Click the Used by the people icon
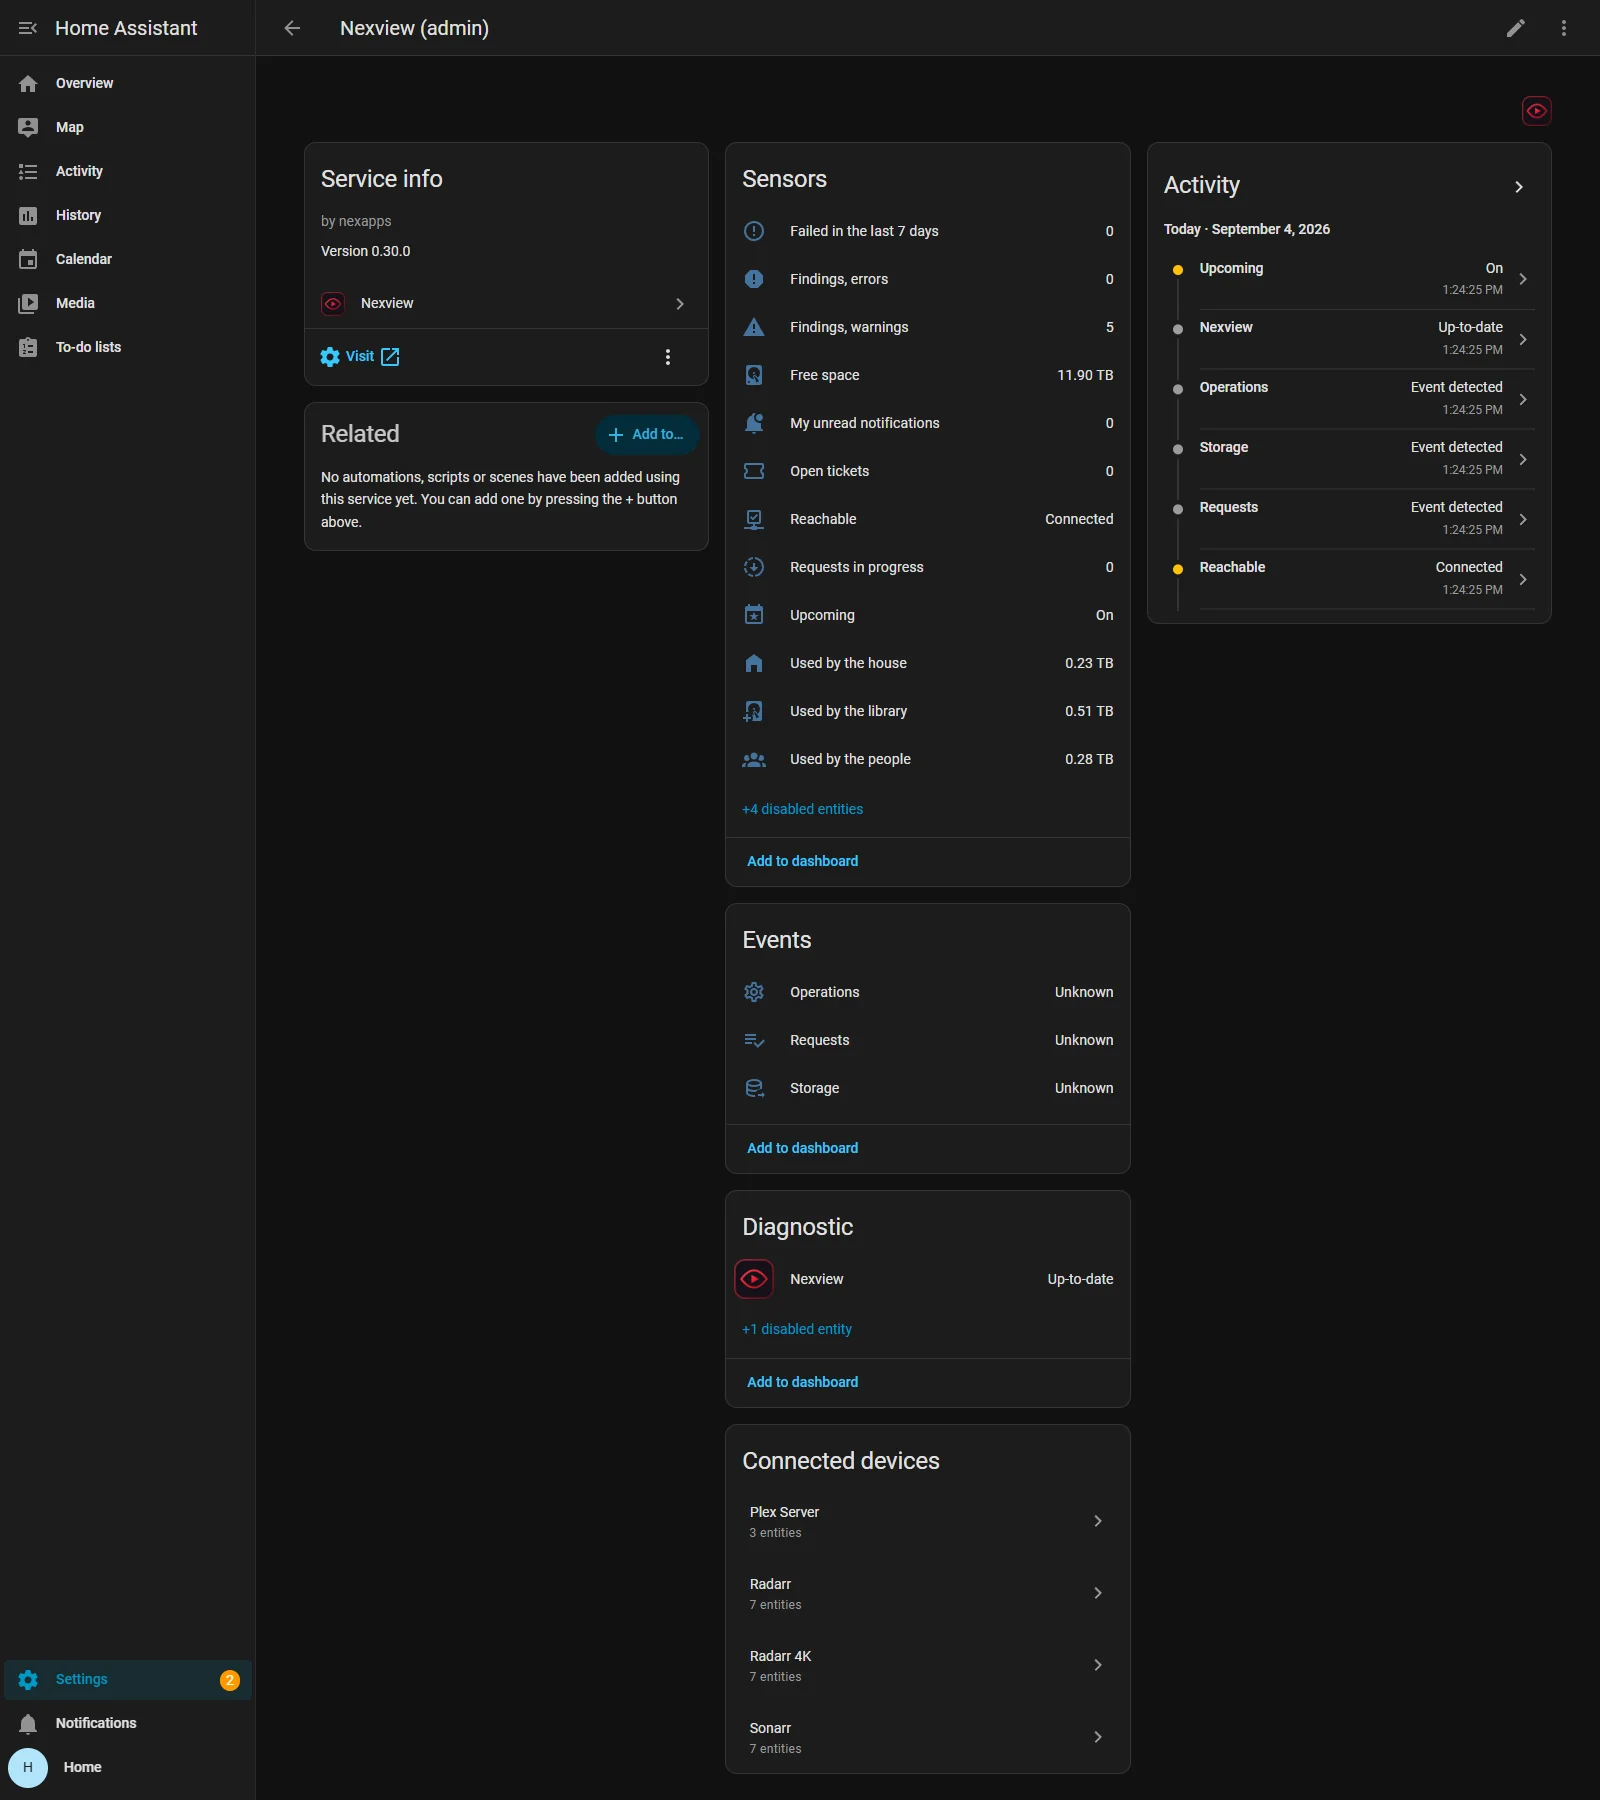The image size is (1600, 1800). [754, 759]
